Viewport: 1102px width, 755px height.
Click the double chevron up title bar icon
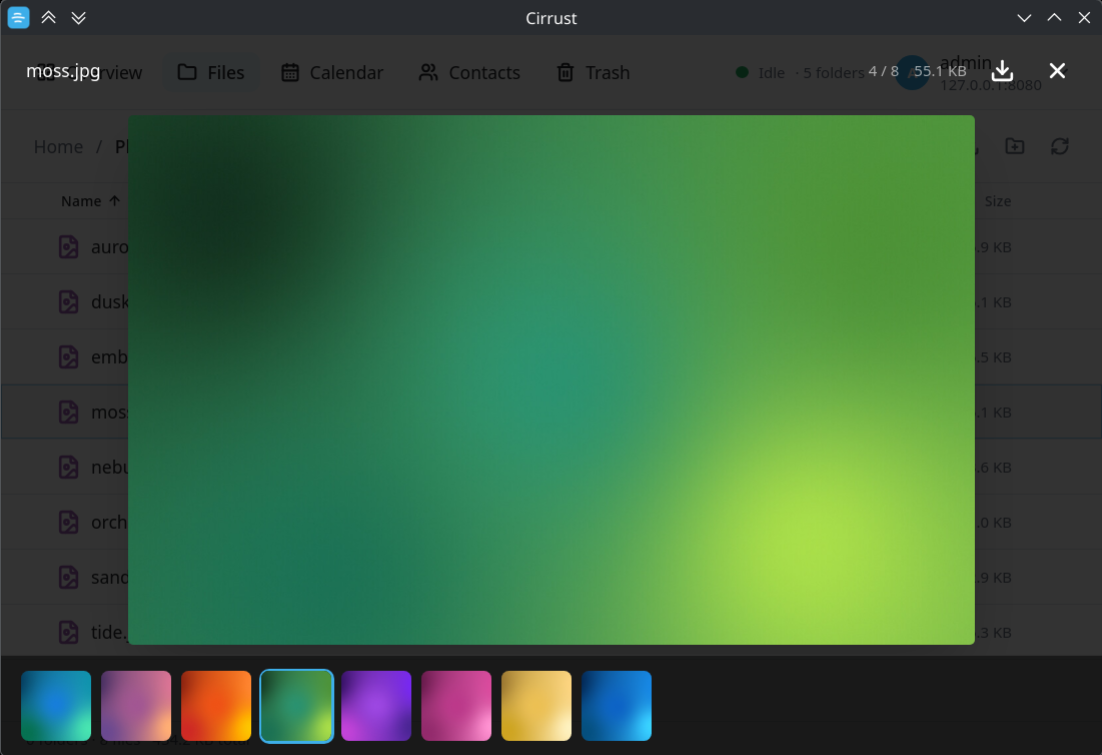coord(48,18)
